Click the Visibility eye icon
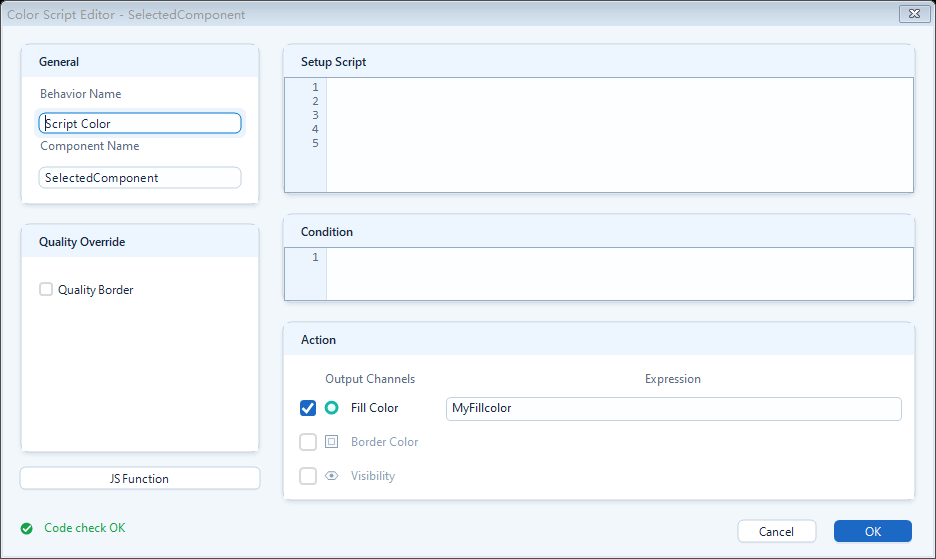The width and height of the screenshot is (936, 559). [331, 476]
